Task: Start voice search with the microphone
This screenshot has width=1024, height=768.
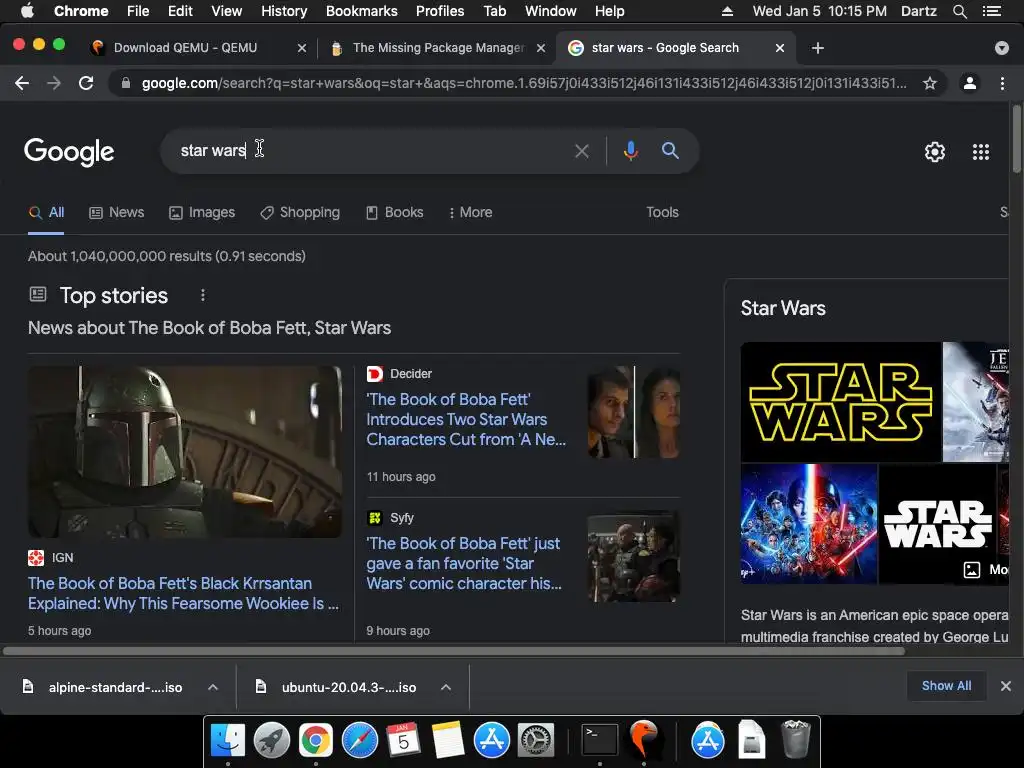Action: point(630,151)
